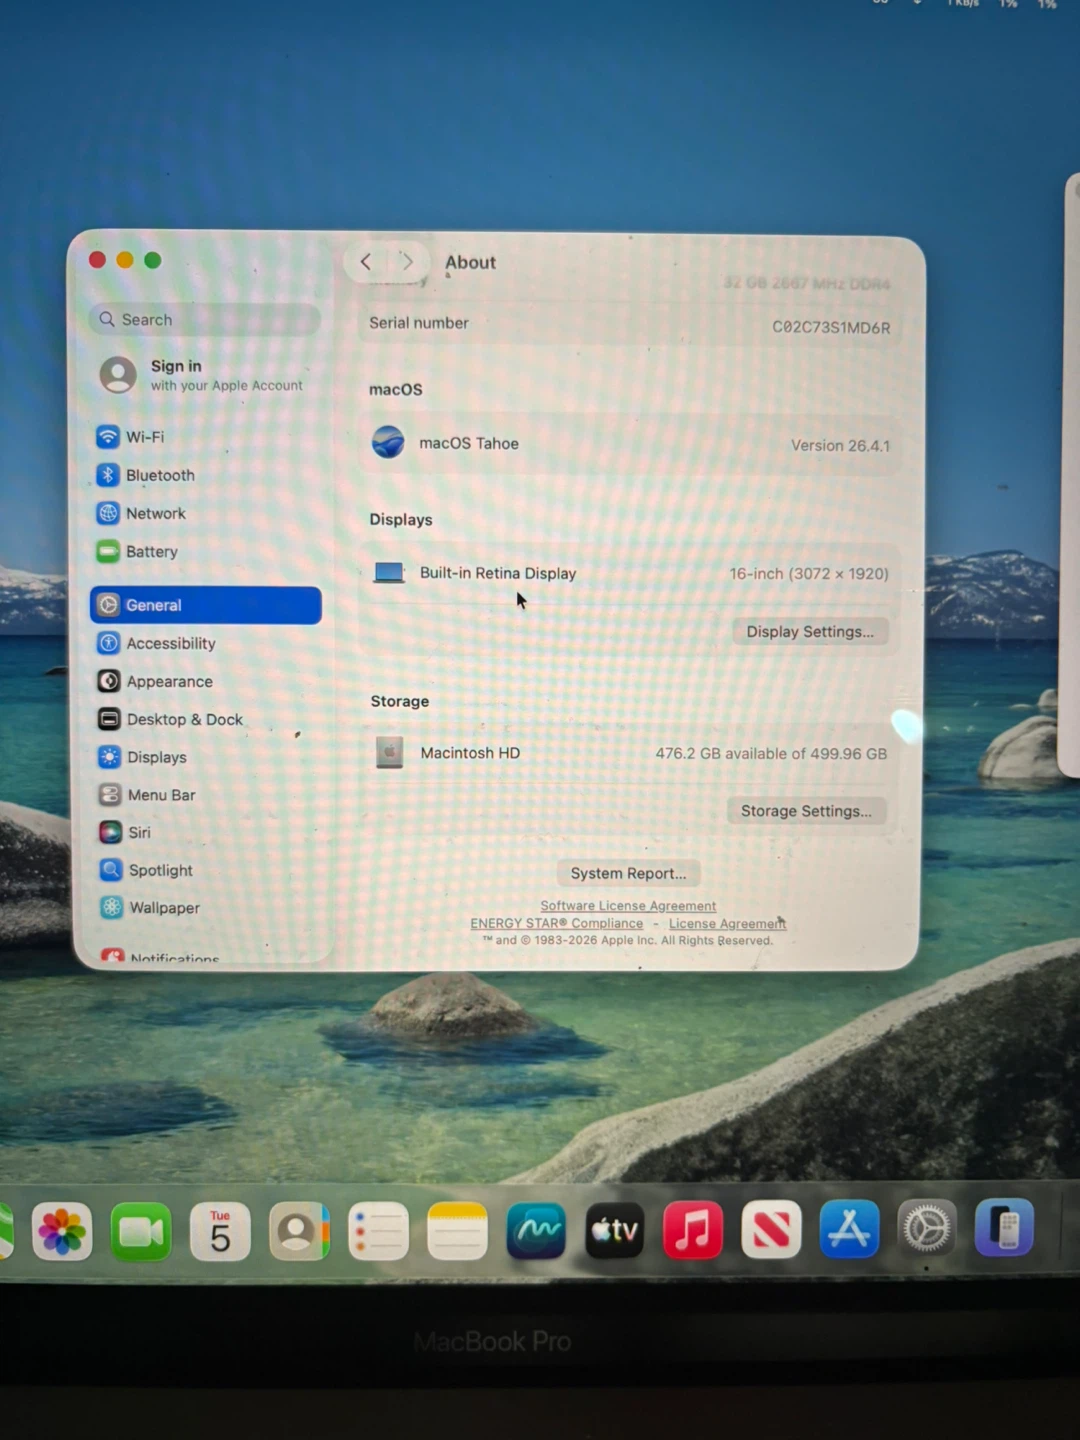Open Apple TV from the Dock
The height and width of the screenshot is (1440, 1080).
[x=614, y=1230]
